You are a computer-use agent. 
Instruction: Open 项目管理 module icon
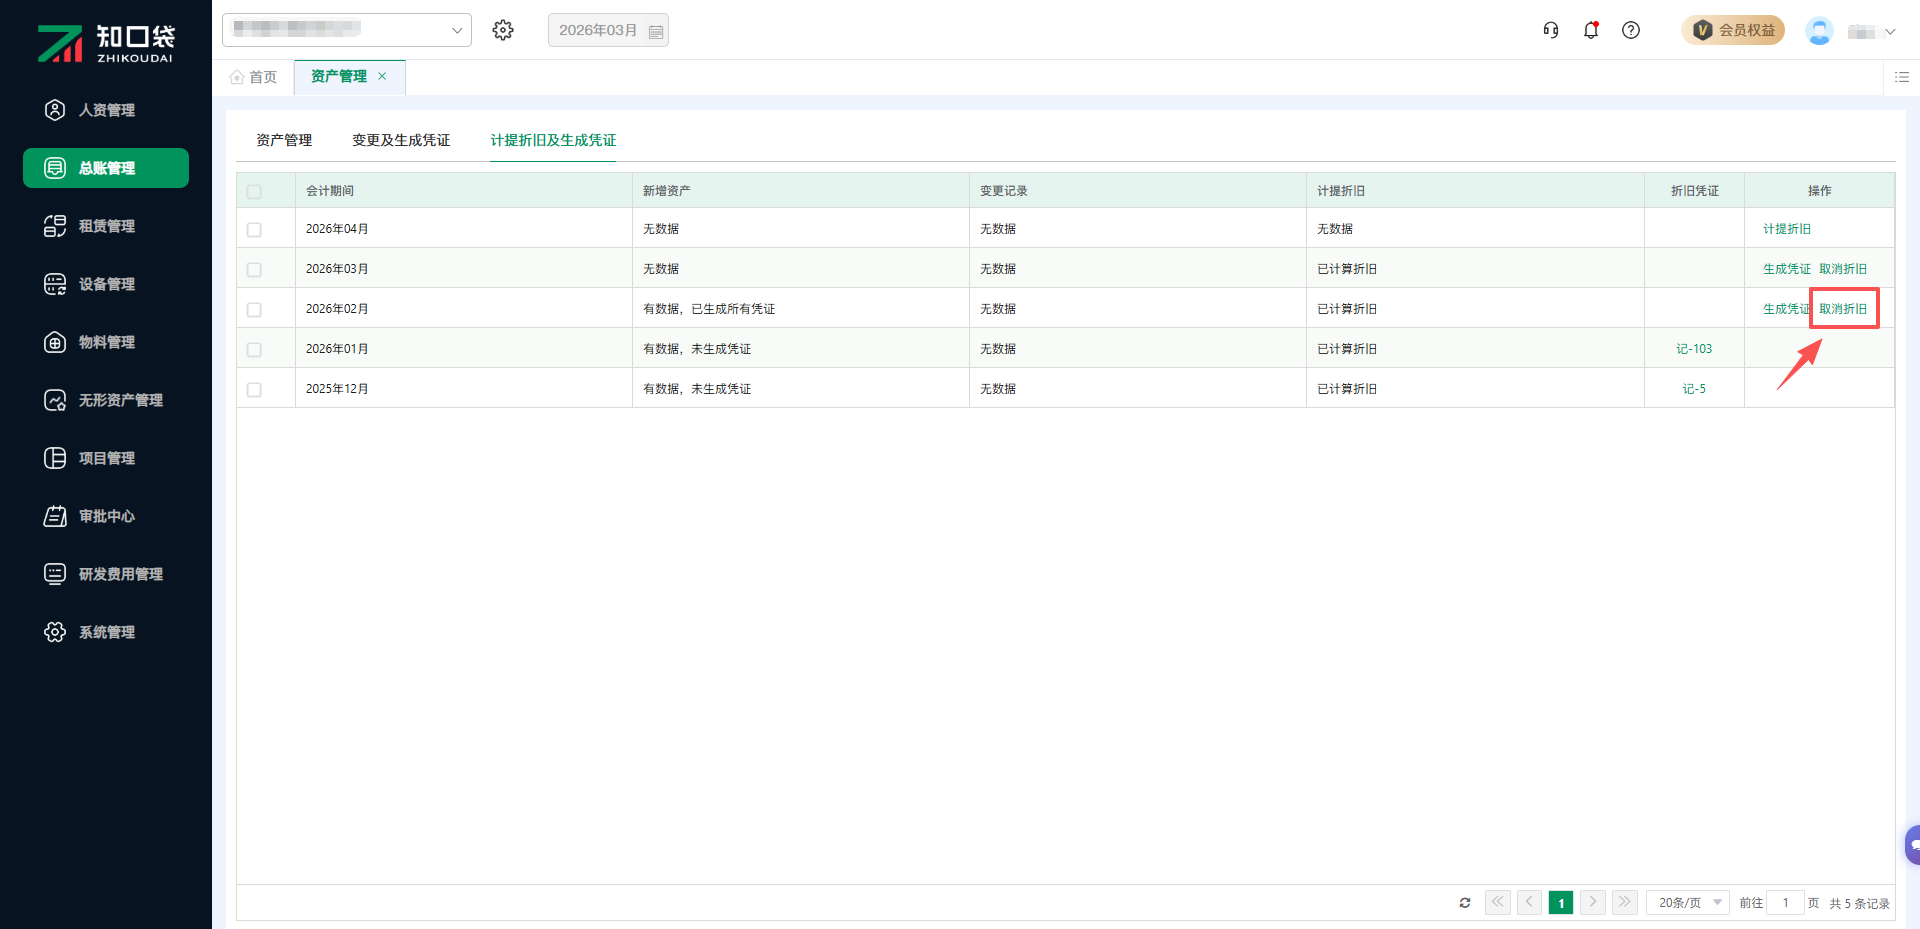55,458
